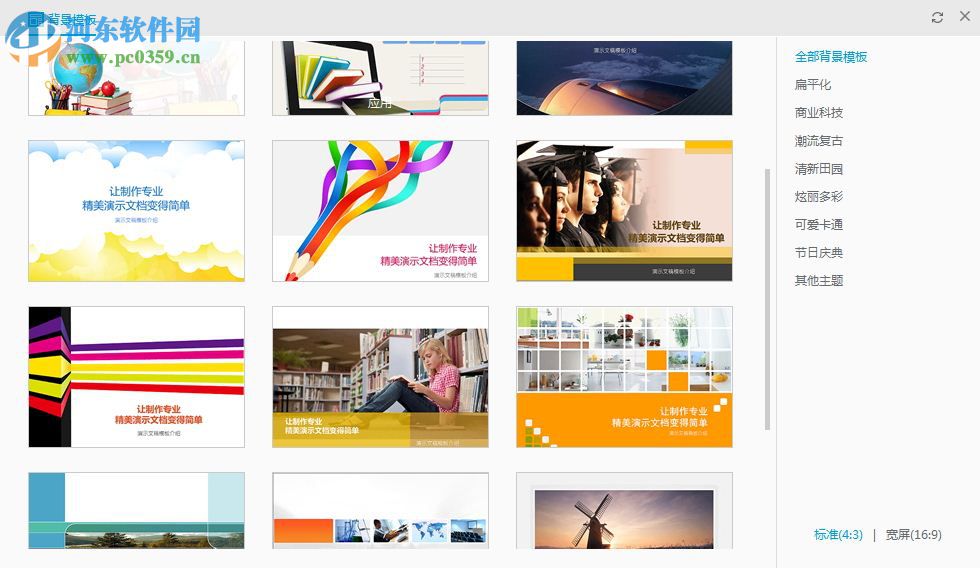This screenshot has width=980, height=568.
Task: Show the 可爱卡通 templates
Action: [x=819, y=224]
